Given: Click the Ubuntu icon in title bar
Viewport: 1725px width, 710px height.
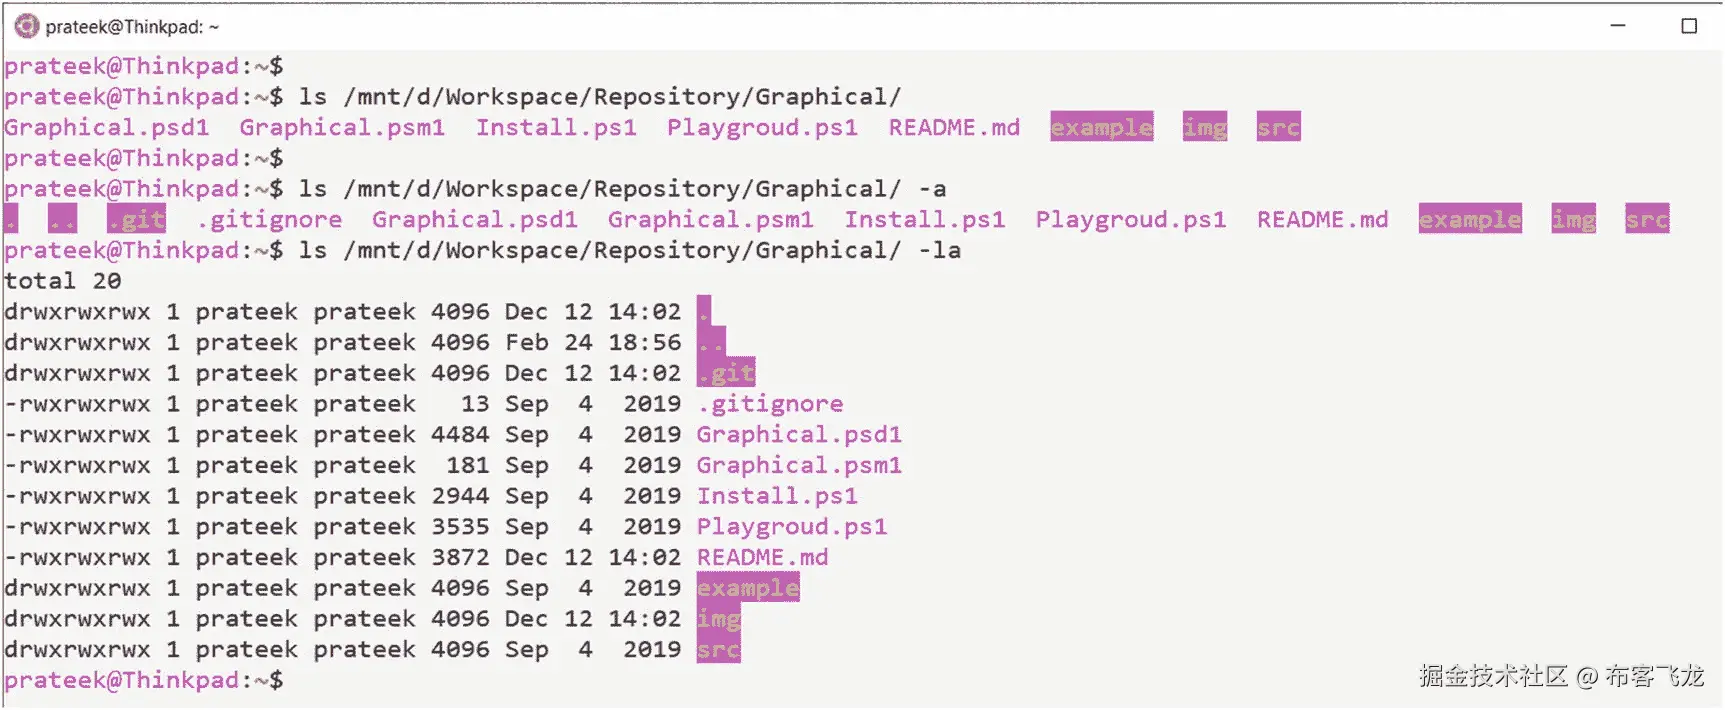Looking at the screenshot, I should point(27,26).
